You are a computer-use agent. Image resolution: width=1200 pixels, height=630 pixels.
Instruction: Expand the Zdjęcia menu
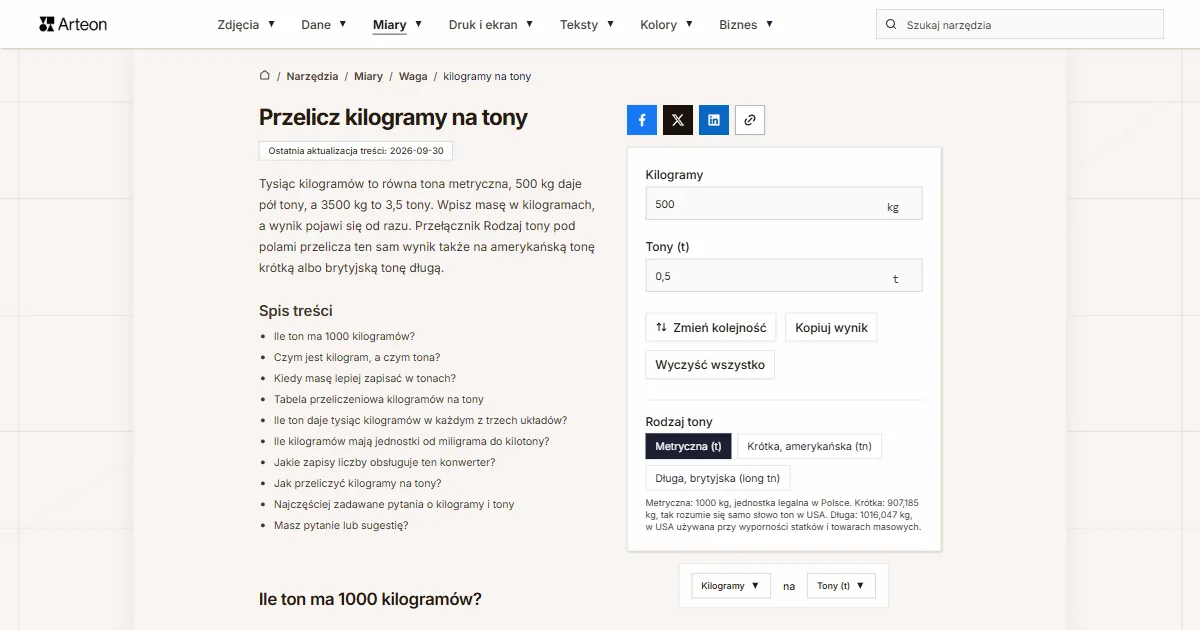[x=246, y=25]
